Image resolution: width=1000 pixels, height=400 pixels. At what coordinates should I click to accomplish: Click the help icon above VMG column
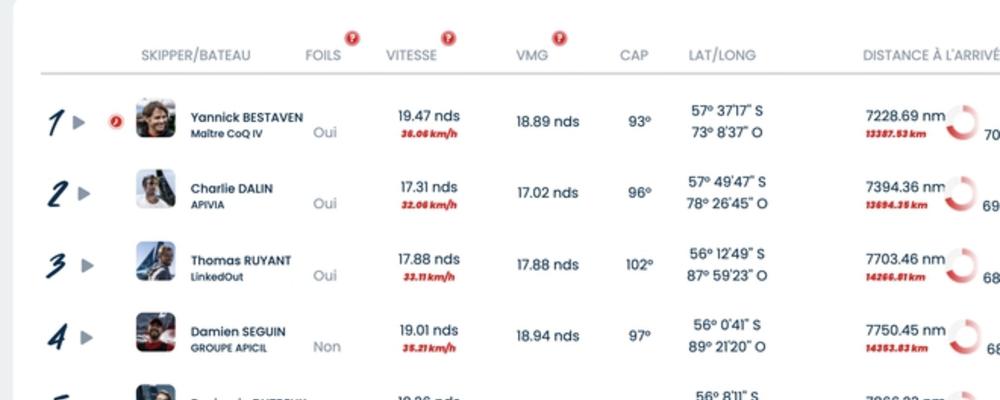[x=559, y=38]
